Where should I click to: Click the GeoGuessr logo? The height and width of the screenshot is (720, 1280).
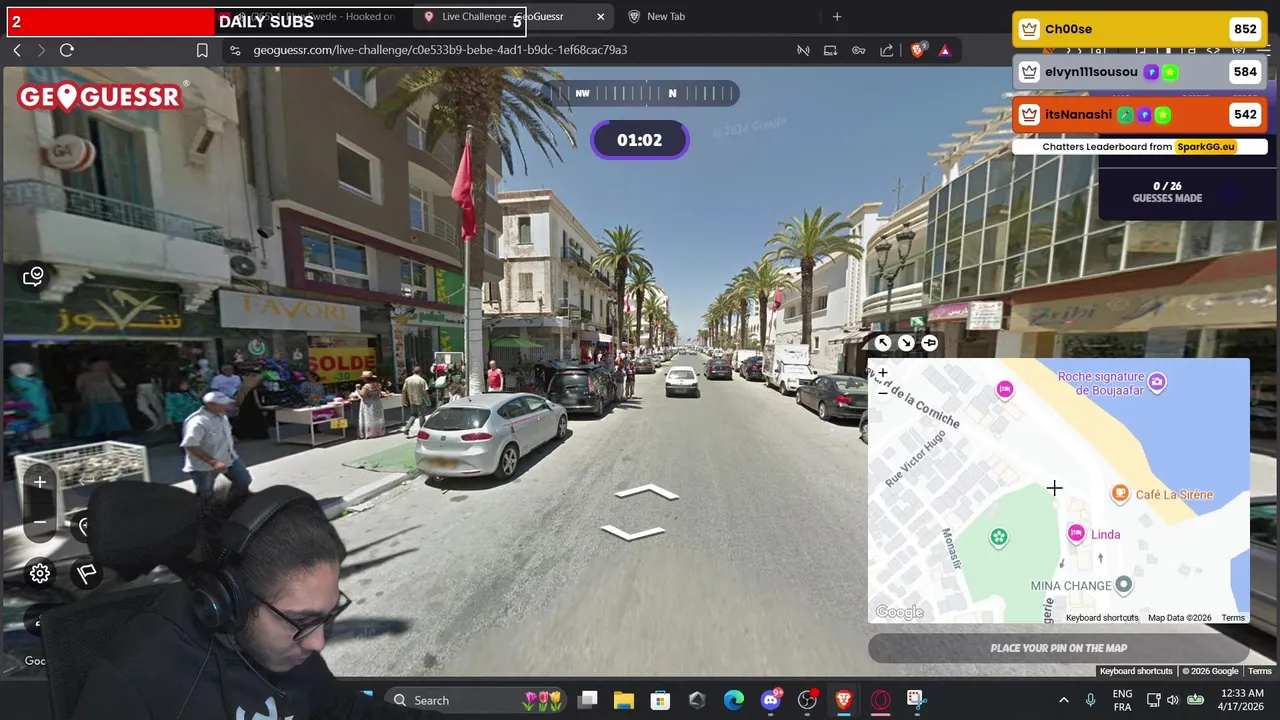pyautogui.click(x=100, y=96)
